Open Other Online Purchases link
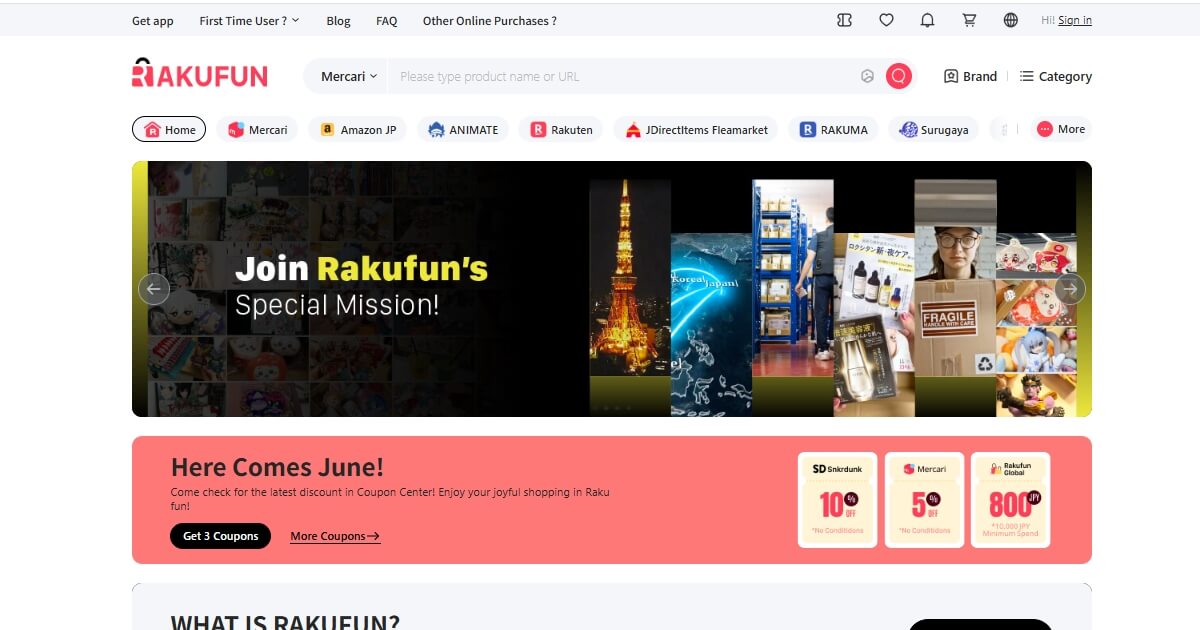1200x630 pixels. tap(490, 20)
